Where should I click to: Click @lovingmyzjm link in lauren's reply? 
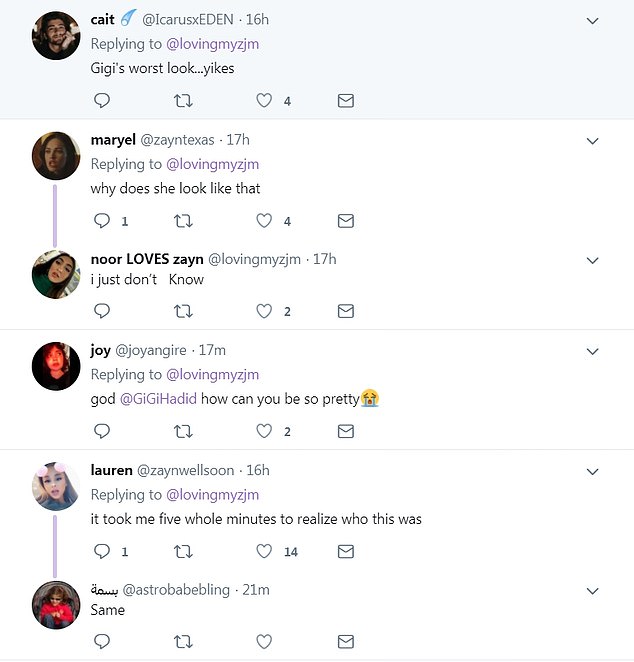[212, 494]
